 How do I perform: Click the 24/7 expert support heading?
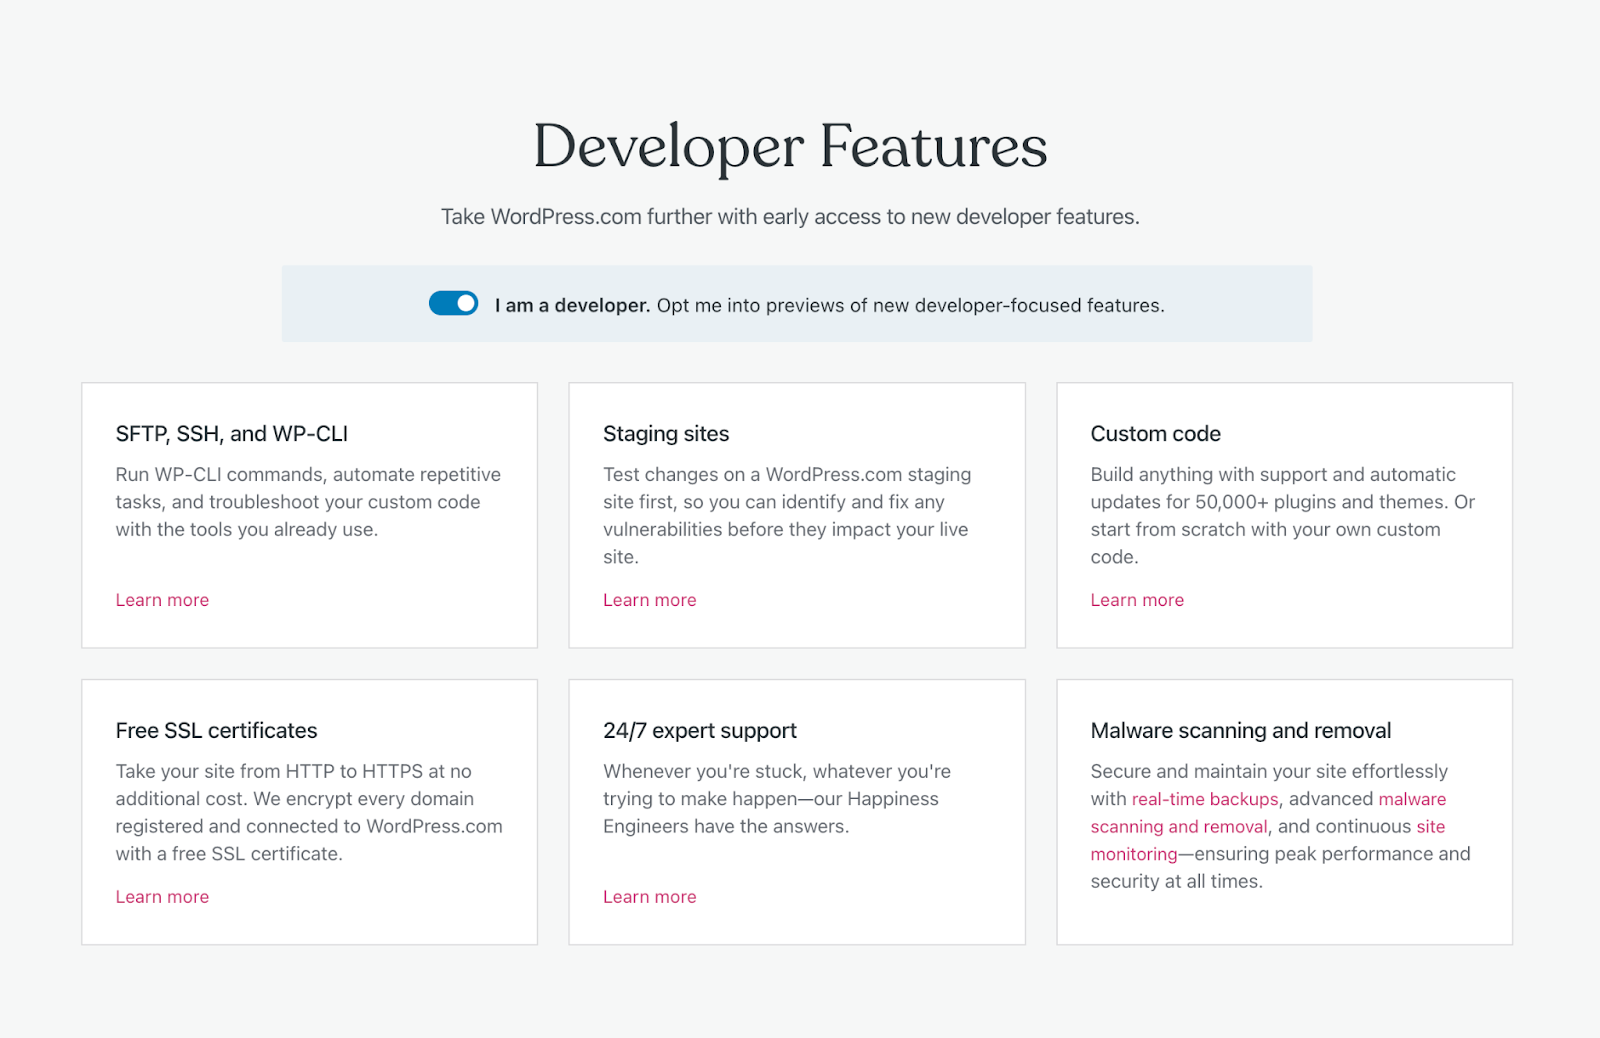(699, 730)
